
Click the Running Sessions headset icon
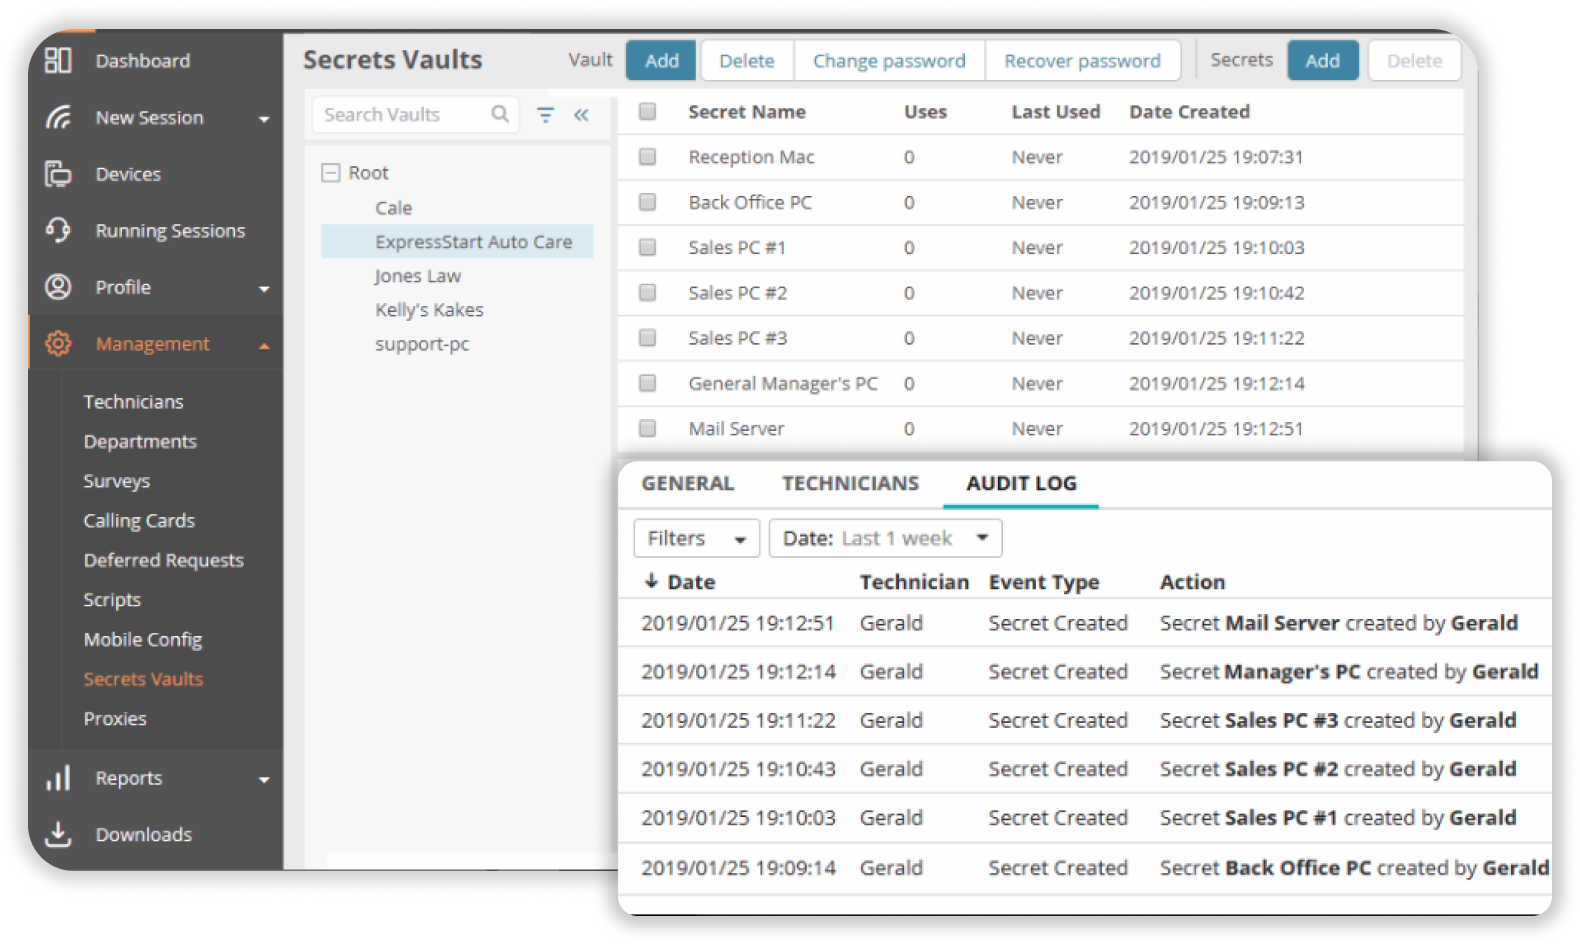tap(58, 230)
